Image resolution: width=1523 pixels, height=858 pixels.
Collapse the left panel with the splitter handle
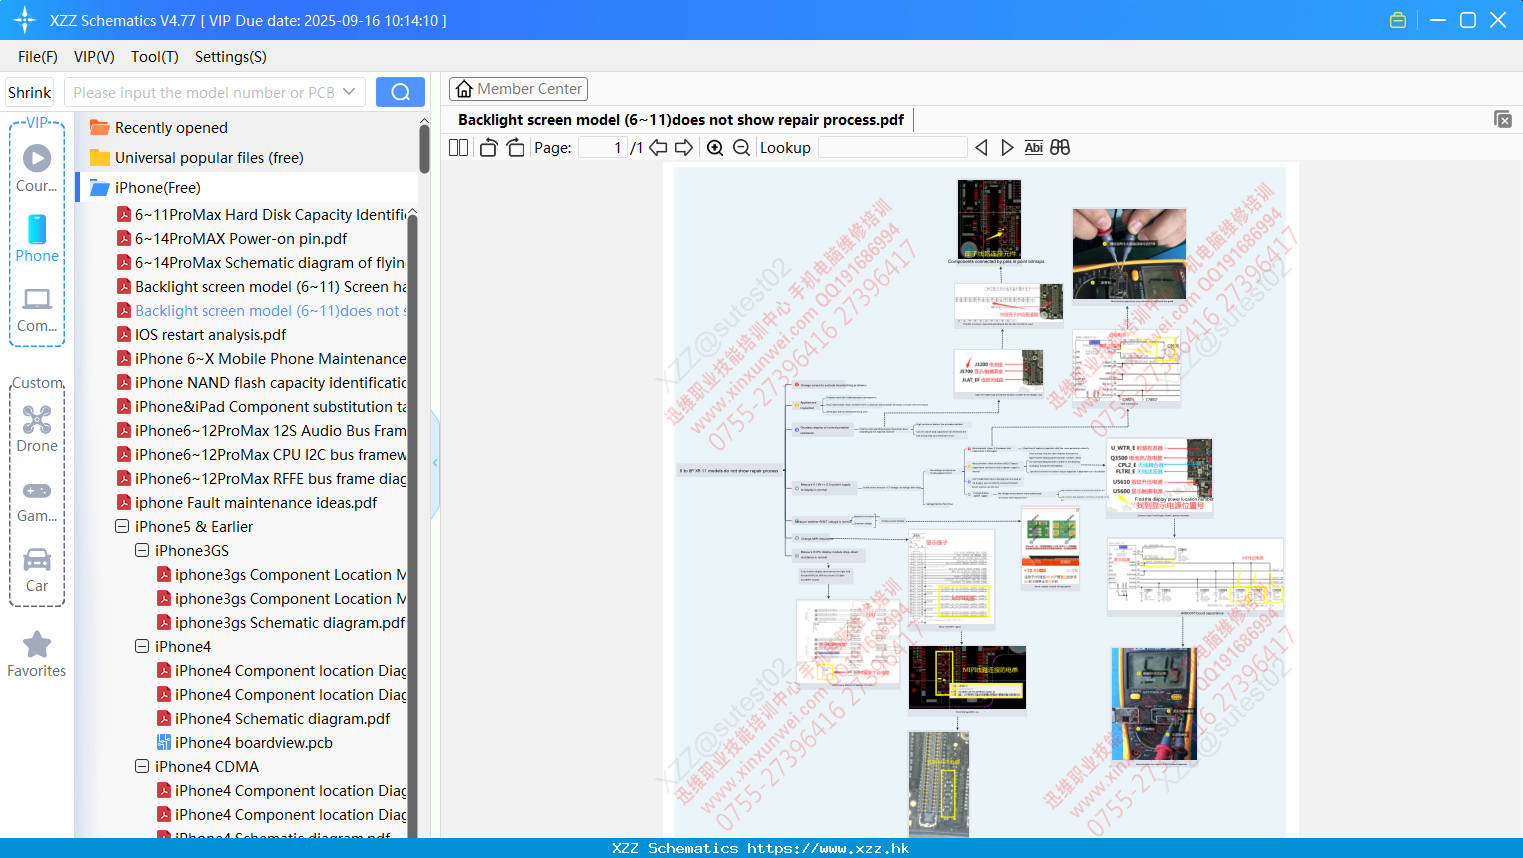tap(435, 463)
